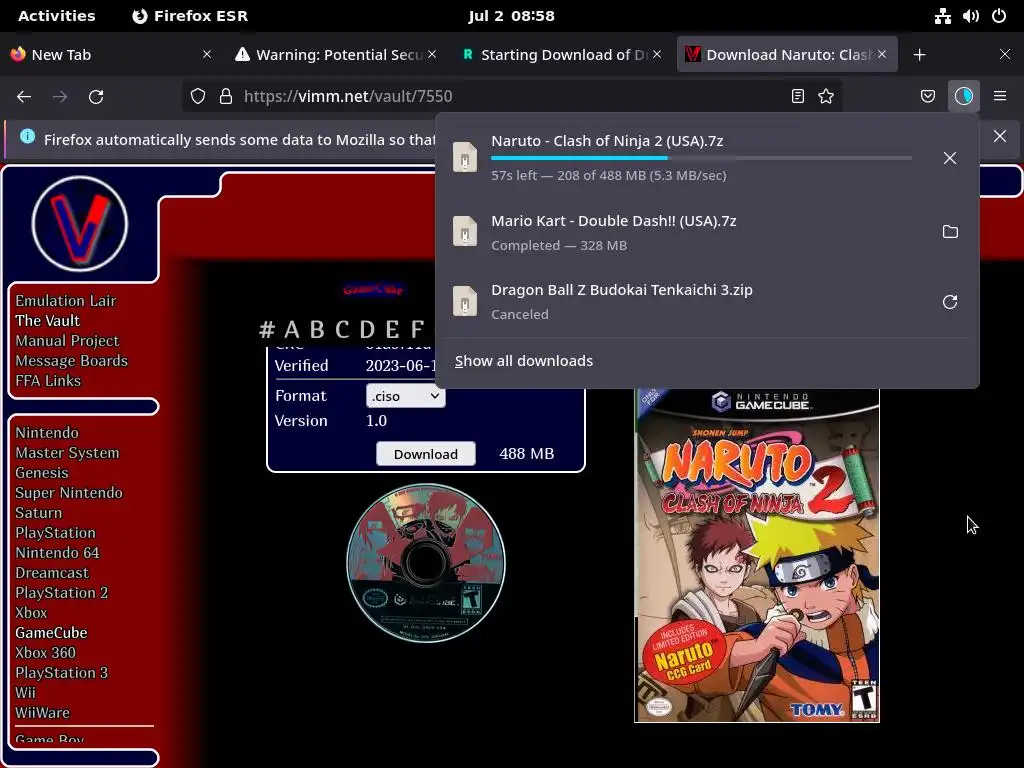Click the Mario Kart file archive icon
This screenshot has width=1024, height=768.
pyautogui.click(x=465, y=231)
